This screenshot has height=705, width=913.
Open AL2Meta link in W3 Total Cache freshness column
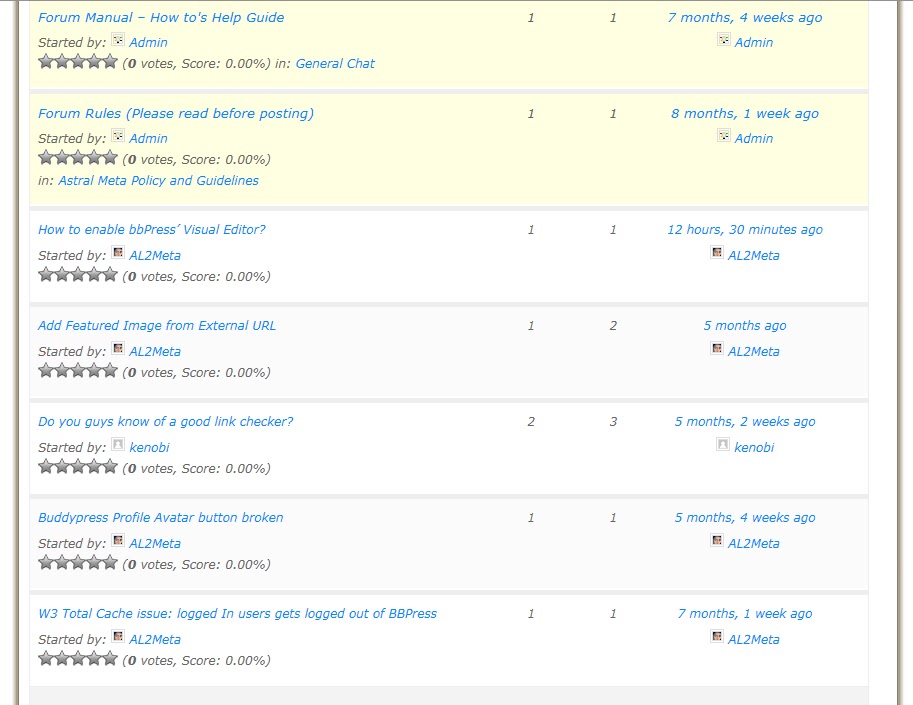(753, 640)
